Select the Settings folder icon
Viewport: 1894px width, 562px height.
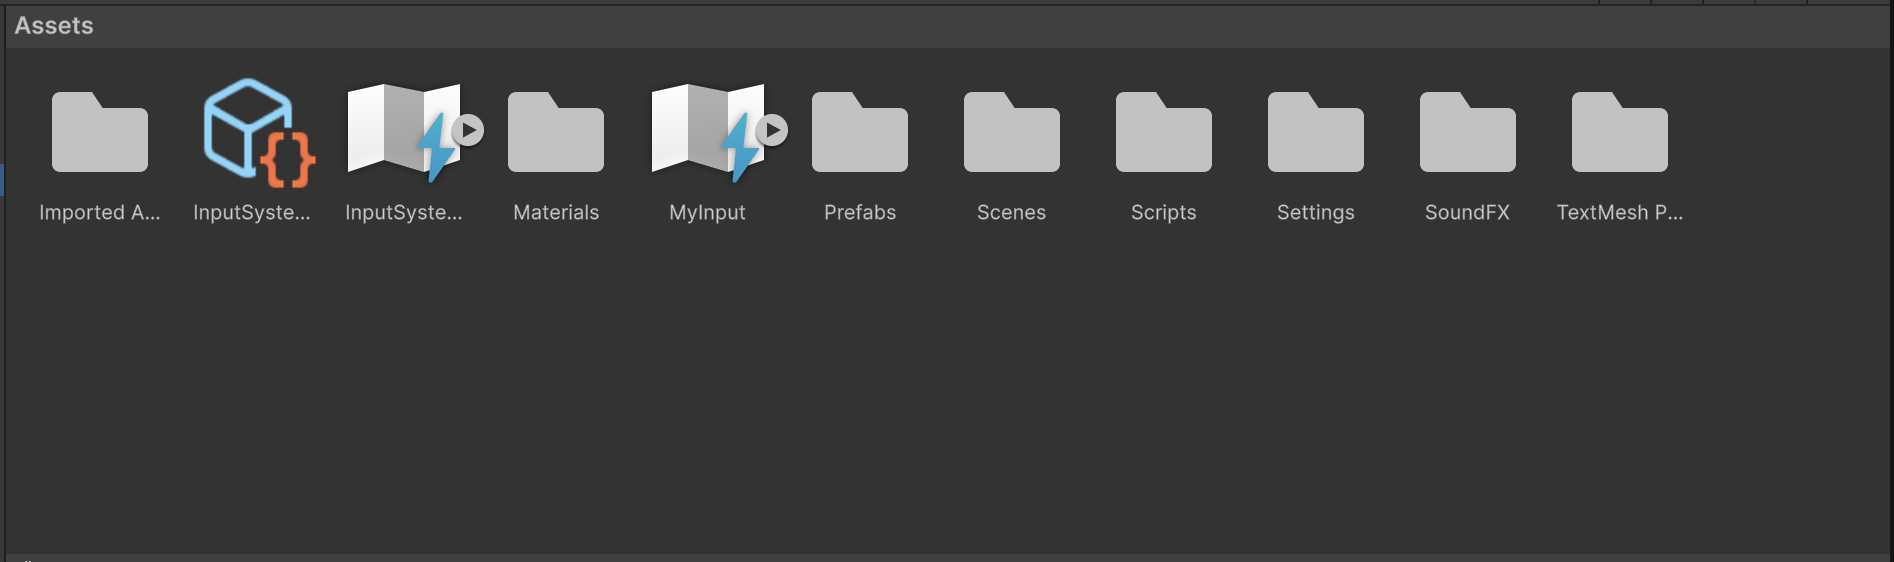pos(1316,133)
